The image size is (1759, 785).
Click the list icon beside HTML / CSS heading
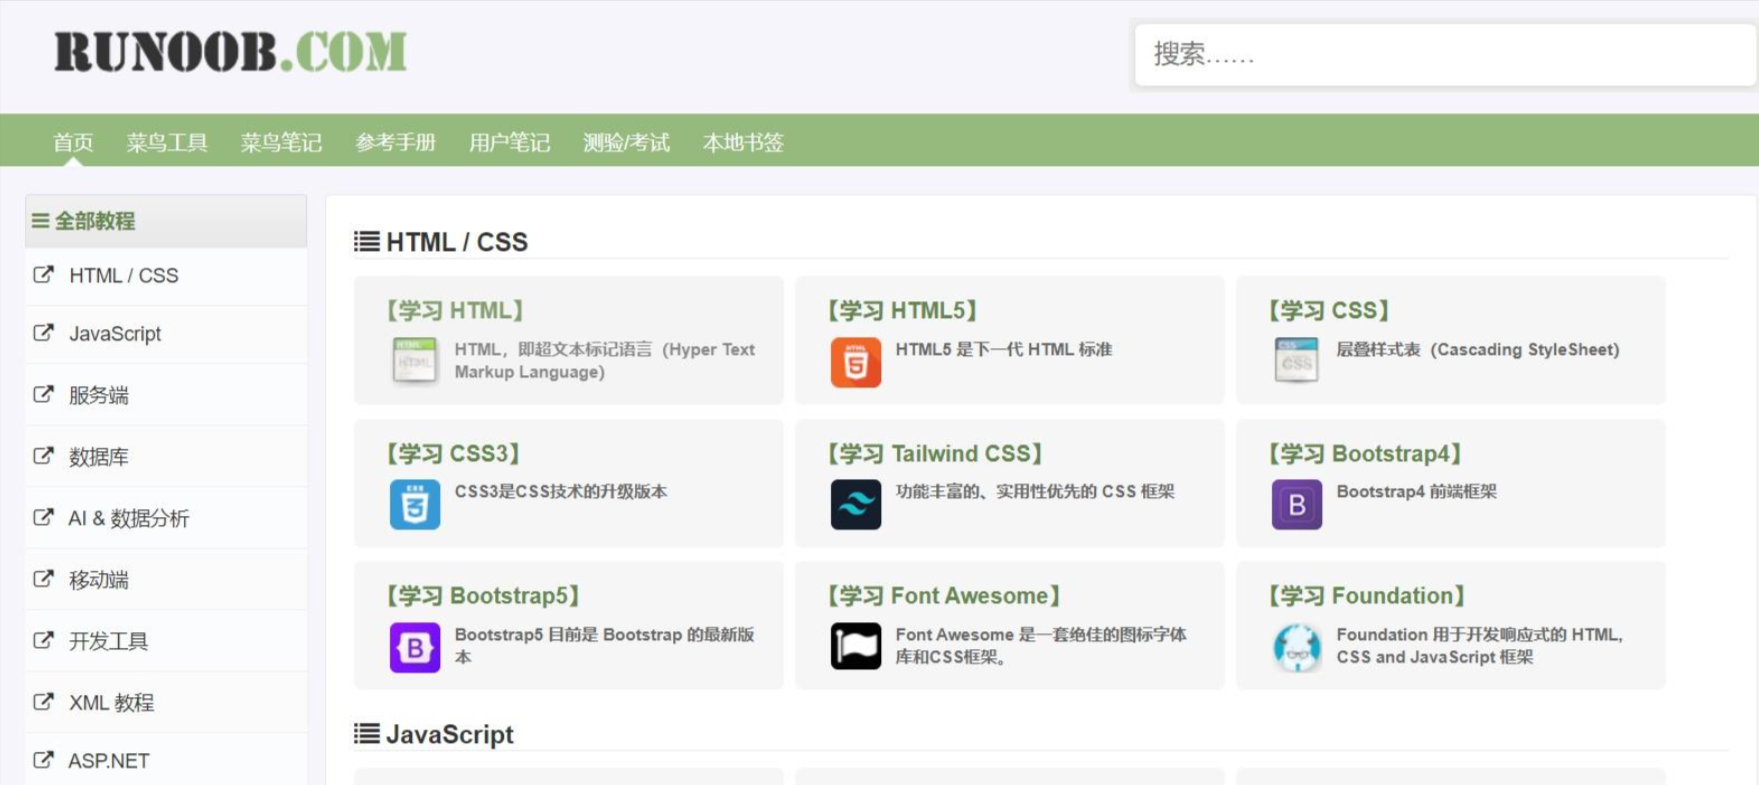click(366, 241)
